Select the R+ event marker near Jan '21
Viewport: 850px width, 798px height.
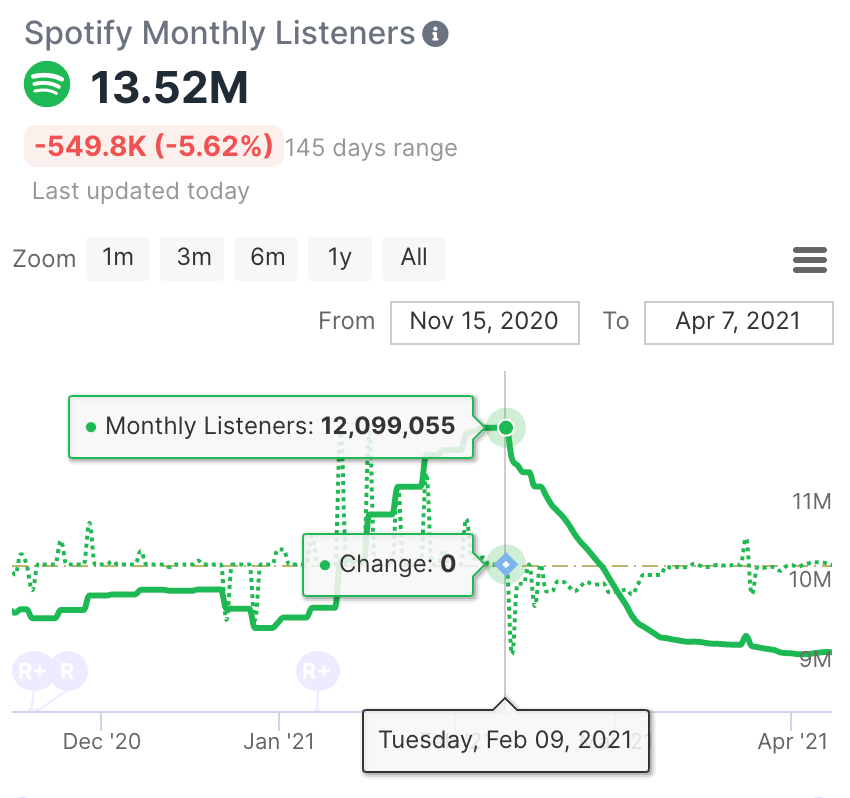tap(318, 670)
